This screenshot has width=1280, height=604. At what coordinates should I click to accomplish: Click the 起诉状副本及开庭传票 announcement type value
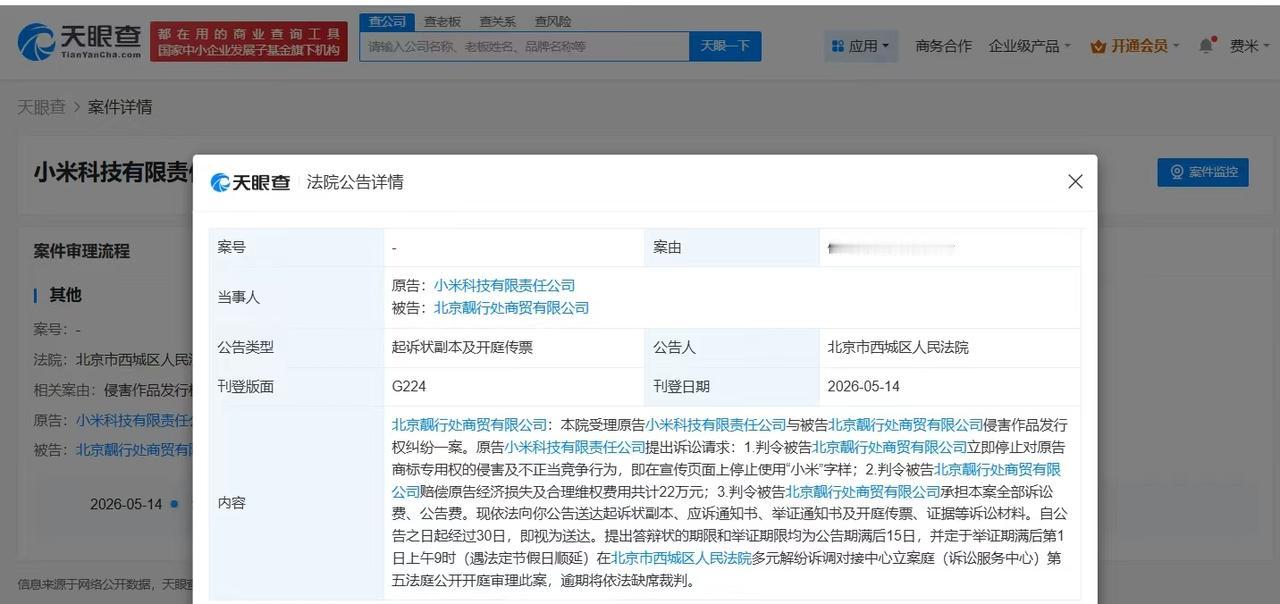(x=462, y=347)
